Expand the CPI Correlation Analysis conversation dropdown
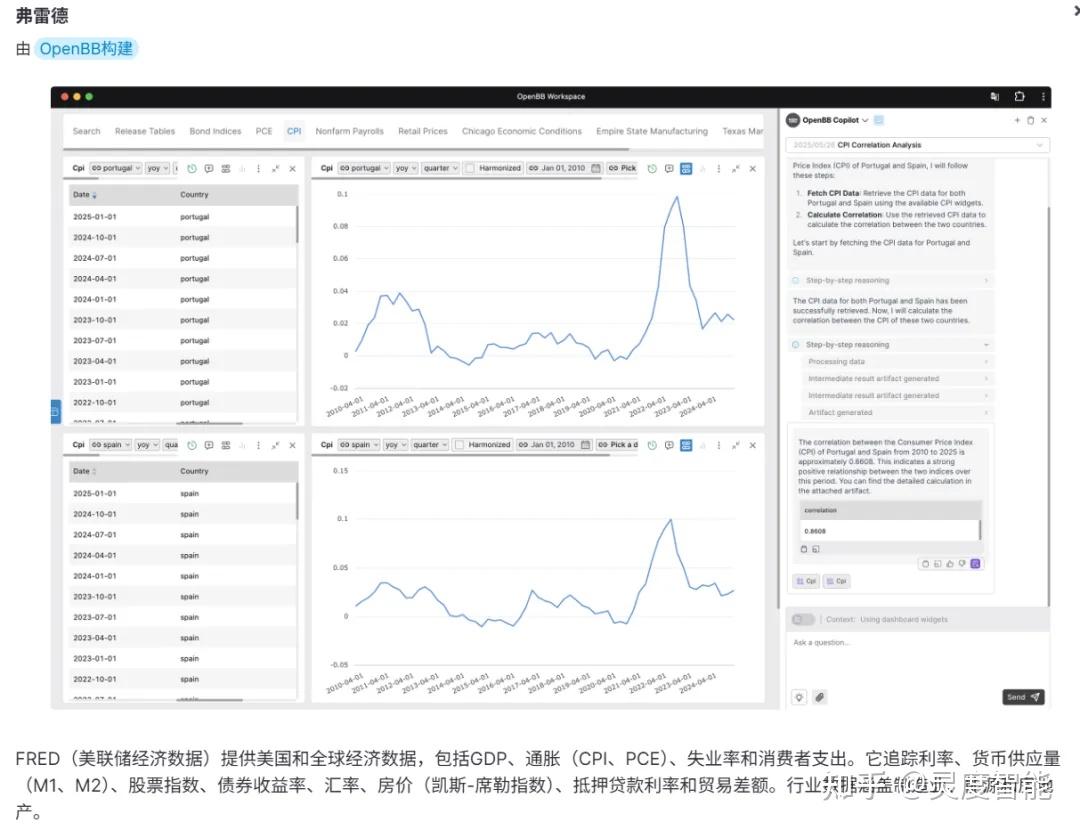This screenshot has height=830, width=1080. coord(1040,145)
